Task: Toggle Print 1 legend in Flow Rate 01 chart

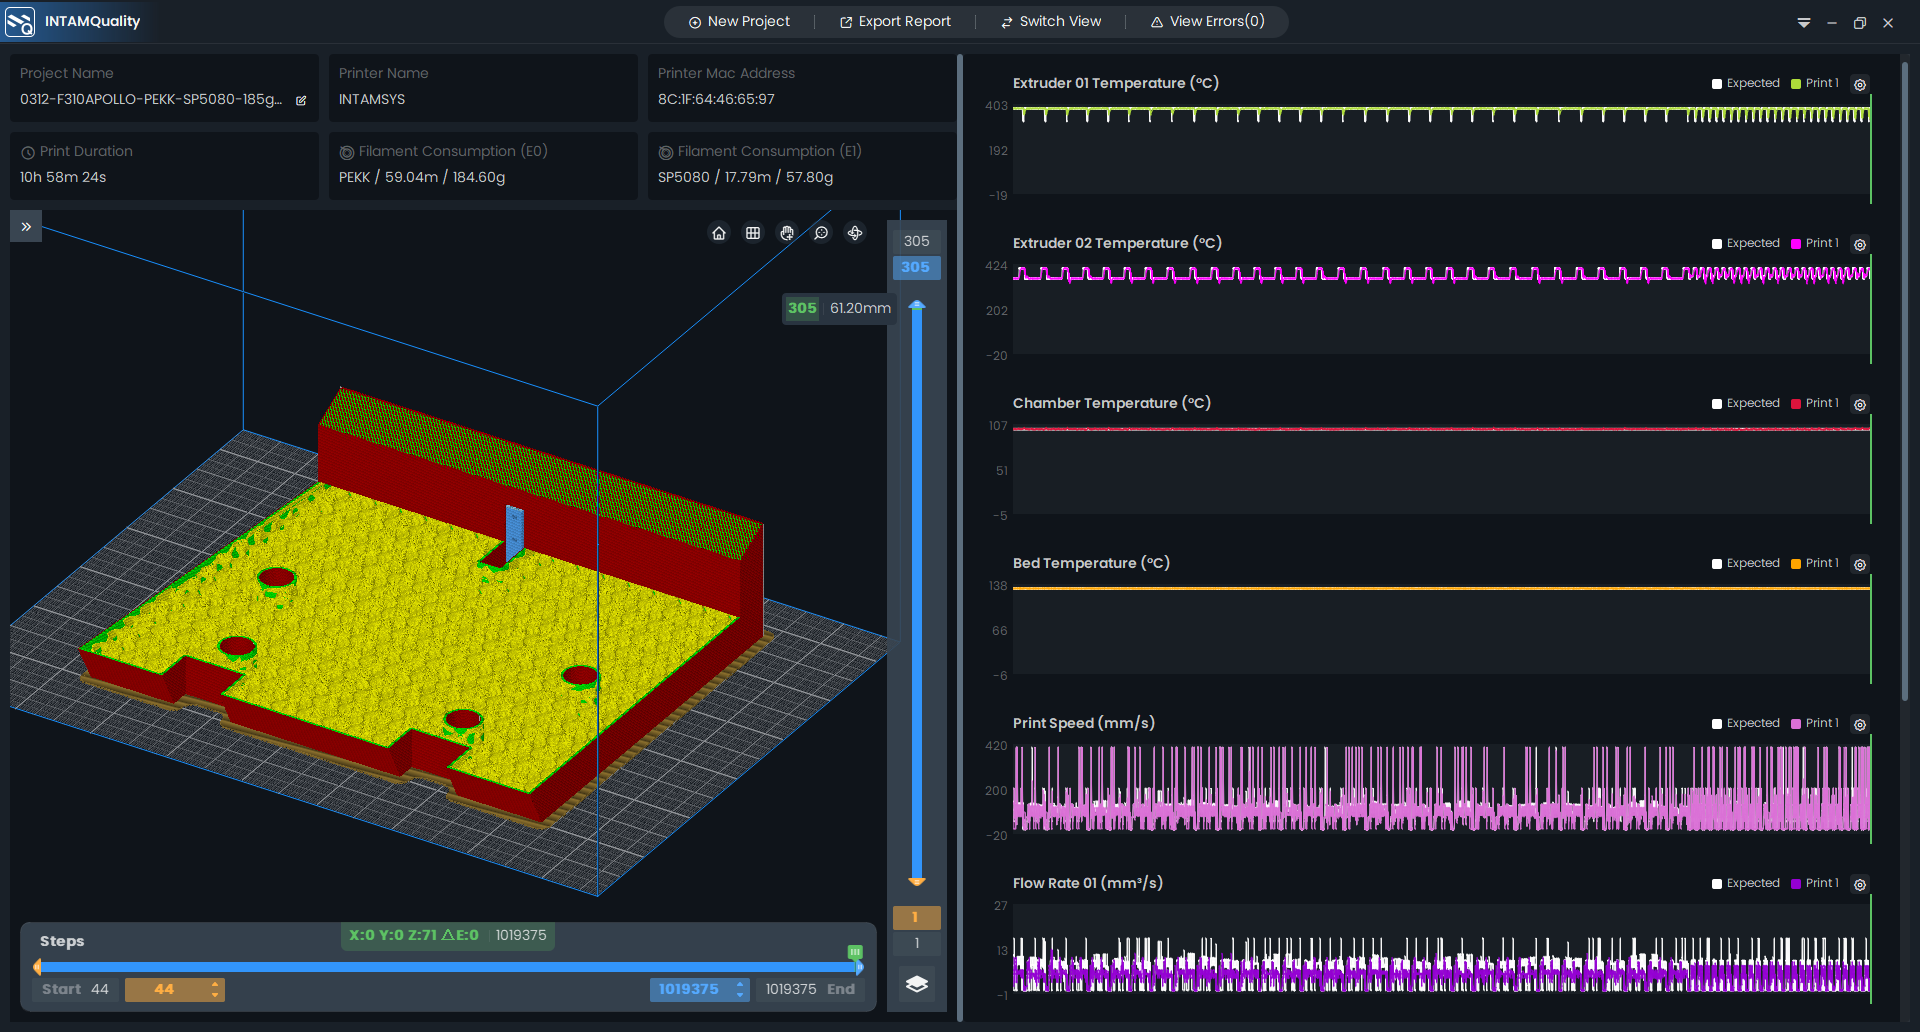Action: 1815,883
